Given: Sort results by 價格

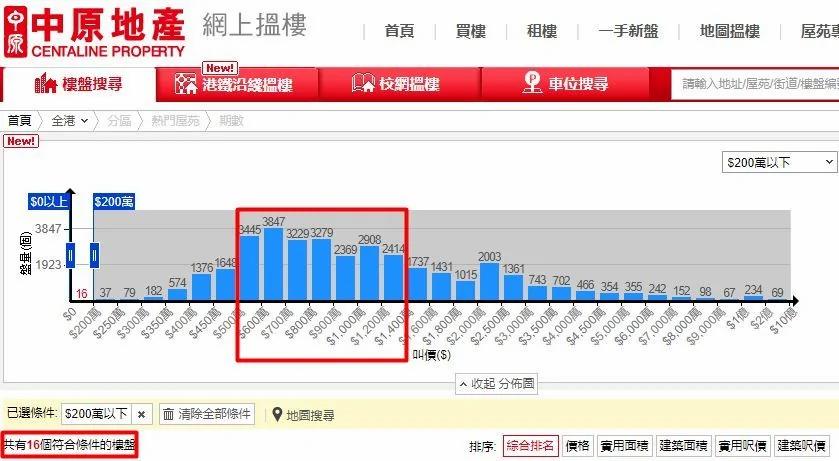Looking at the screenshot, I should click(577, 446).
